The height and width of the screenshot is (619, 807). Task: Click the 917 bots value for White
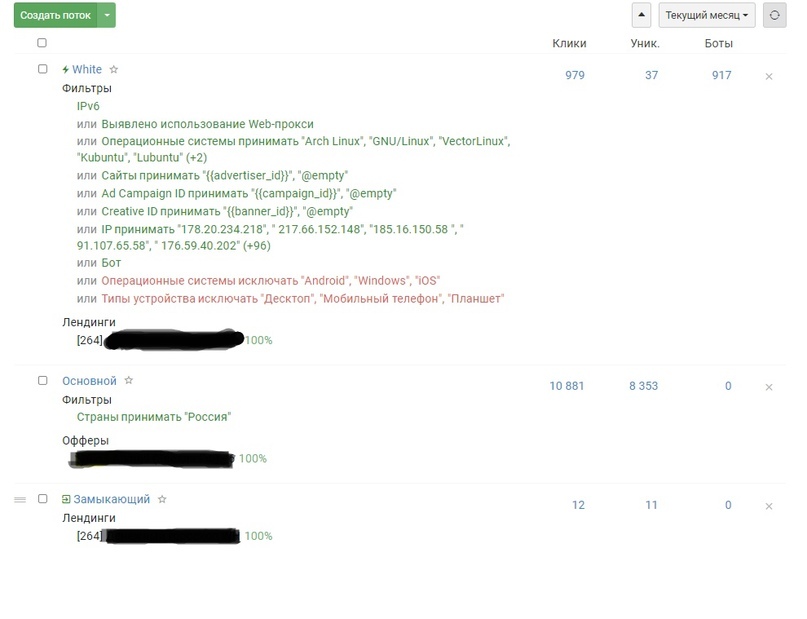coord(722,75)
